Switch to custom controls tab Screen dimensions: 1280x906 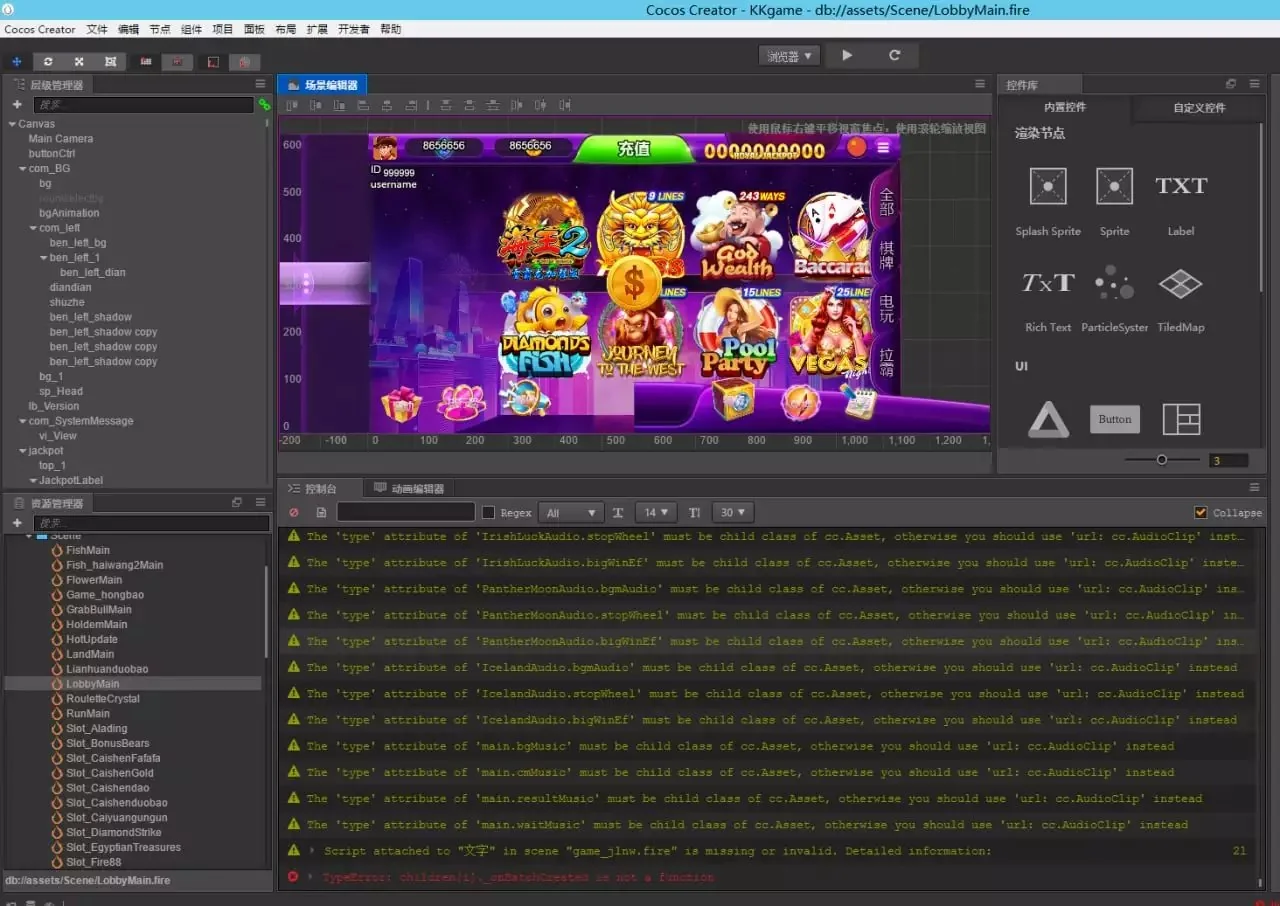[1199, 108]
